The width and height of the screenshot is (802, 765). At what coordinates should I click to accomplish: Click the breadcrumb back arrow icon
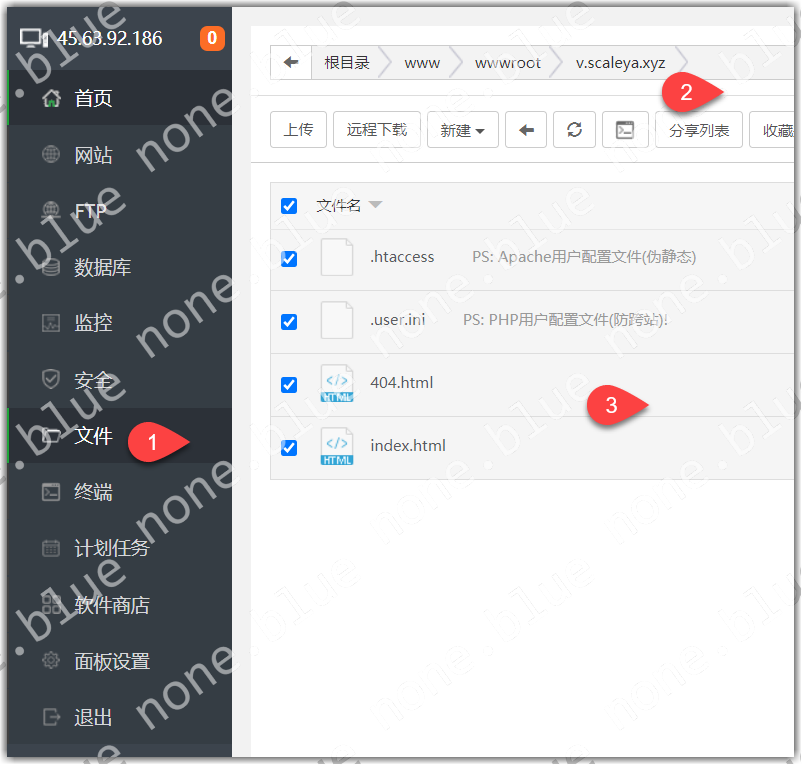291,63
